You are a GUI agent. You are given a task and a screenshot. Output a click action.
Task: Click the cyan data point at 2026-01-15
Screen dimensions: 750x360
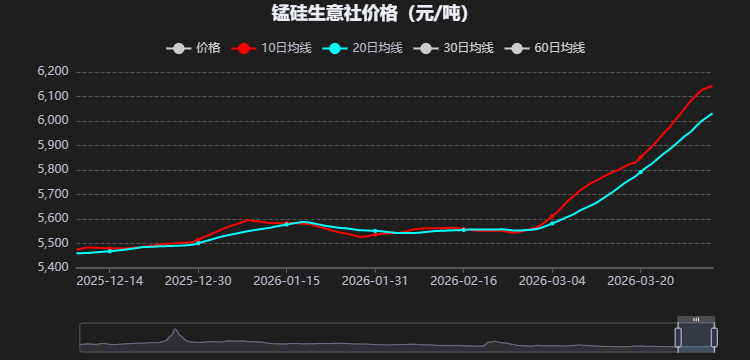[287, 224]
